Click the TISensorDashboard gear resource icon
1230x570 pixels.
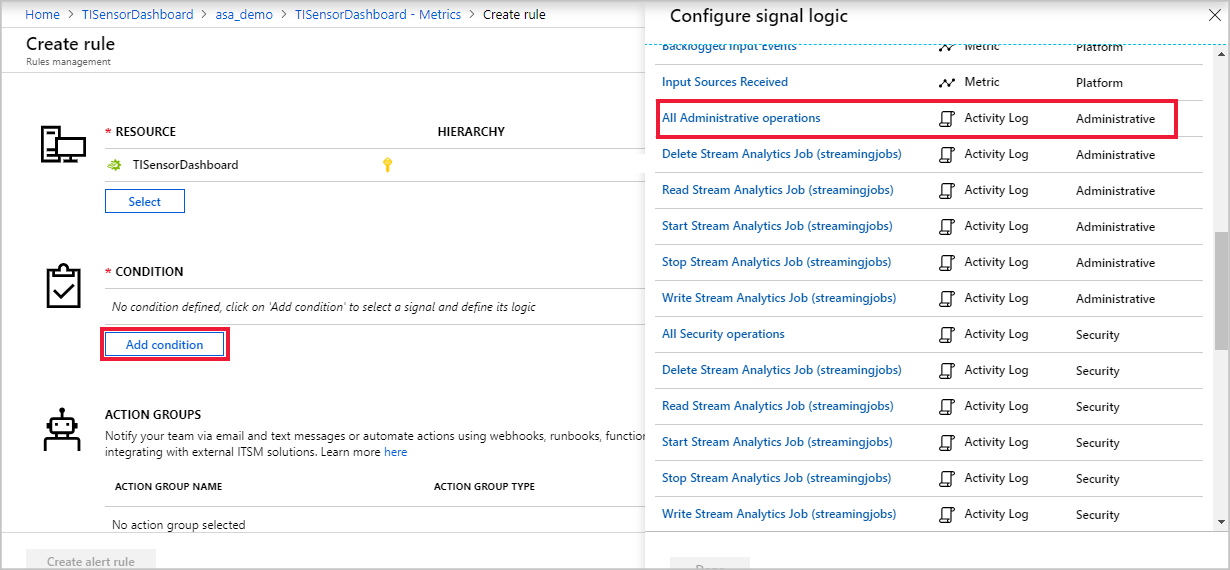coord(115,165)
